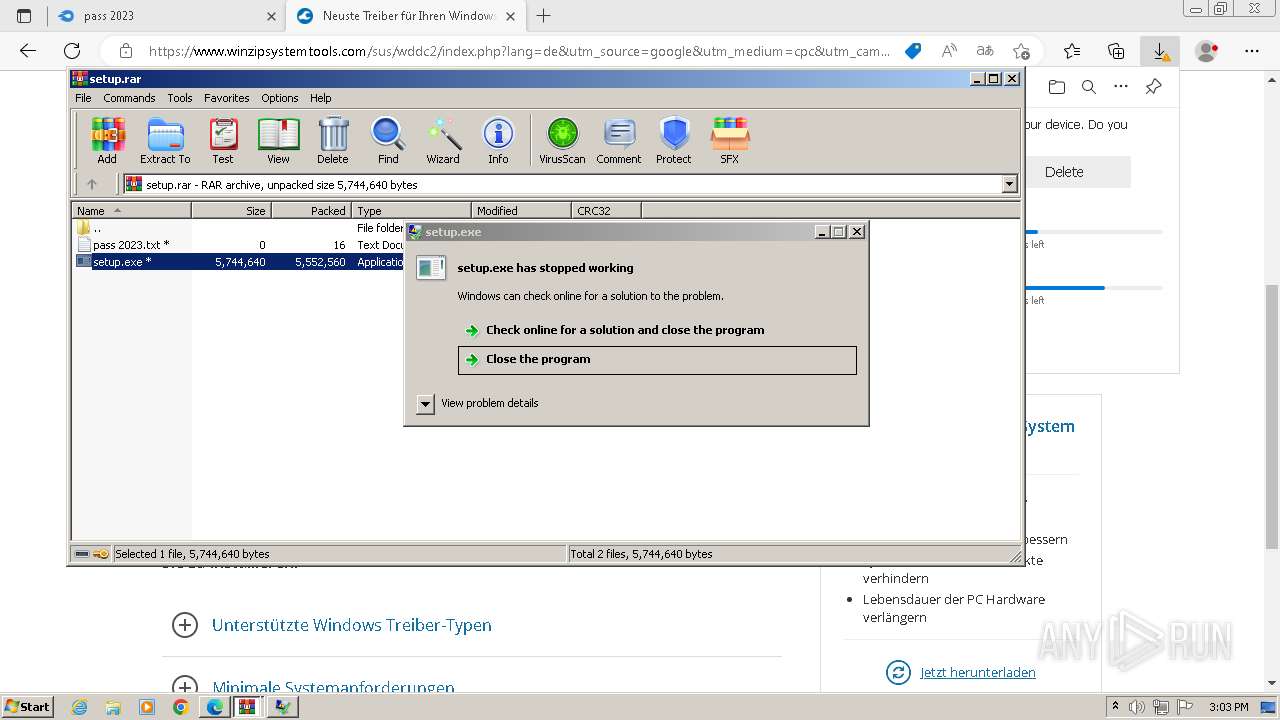This screenshot has width=1280, height=720.
Task: Select the 'pass 2023.txt' file row
Action: pos(240,245)
